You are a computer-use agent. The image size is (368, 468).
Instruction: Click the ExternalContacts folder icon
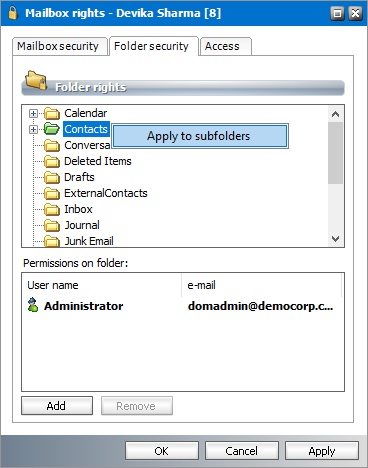52,193
